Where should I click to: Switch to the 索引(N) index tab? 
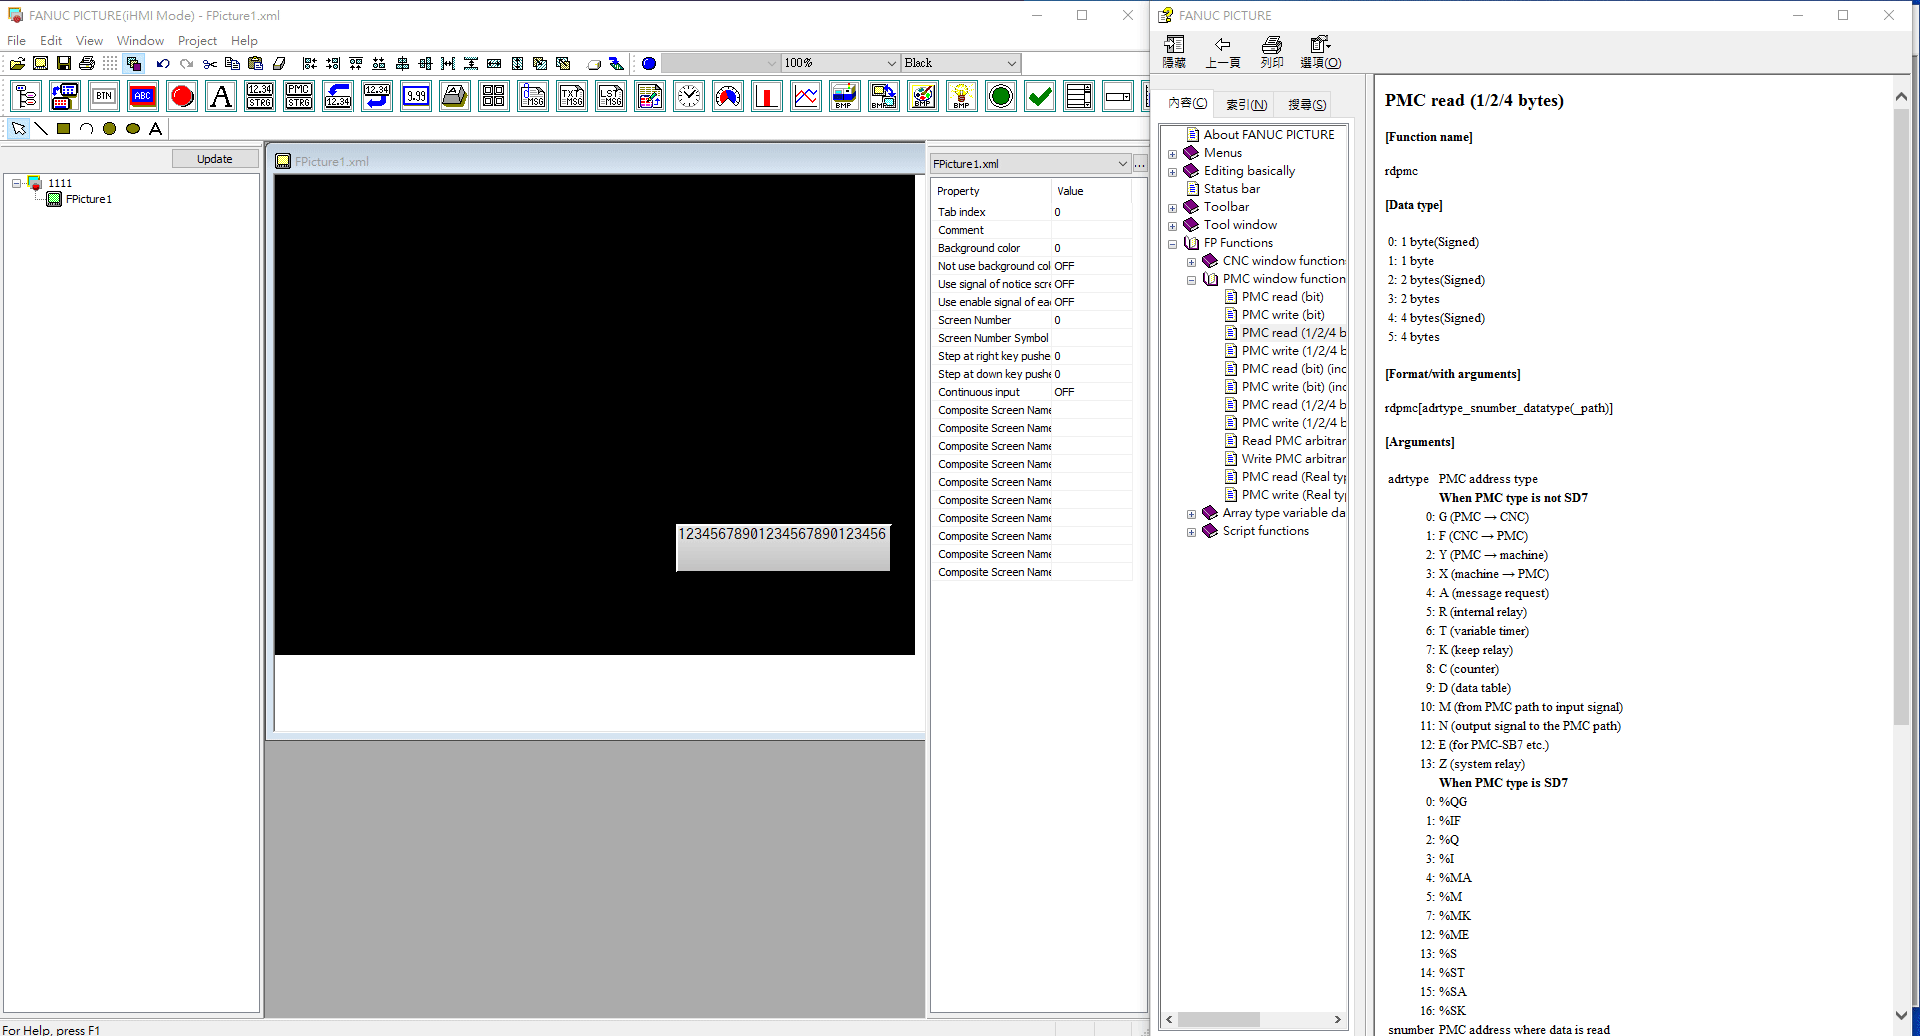tap(1246, 105)
